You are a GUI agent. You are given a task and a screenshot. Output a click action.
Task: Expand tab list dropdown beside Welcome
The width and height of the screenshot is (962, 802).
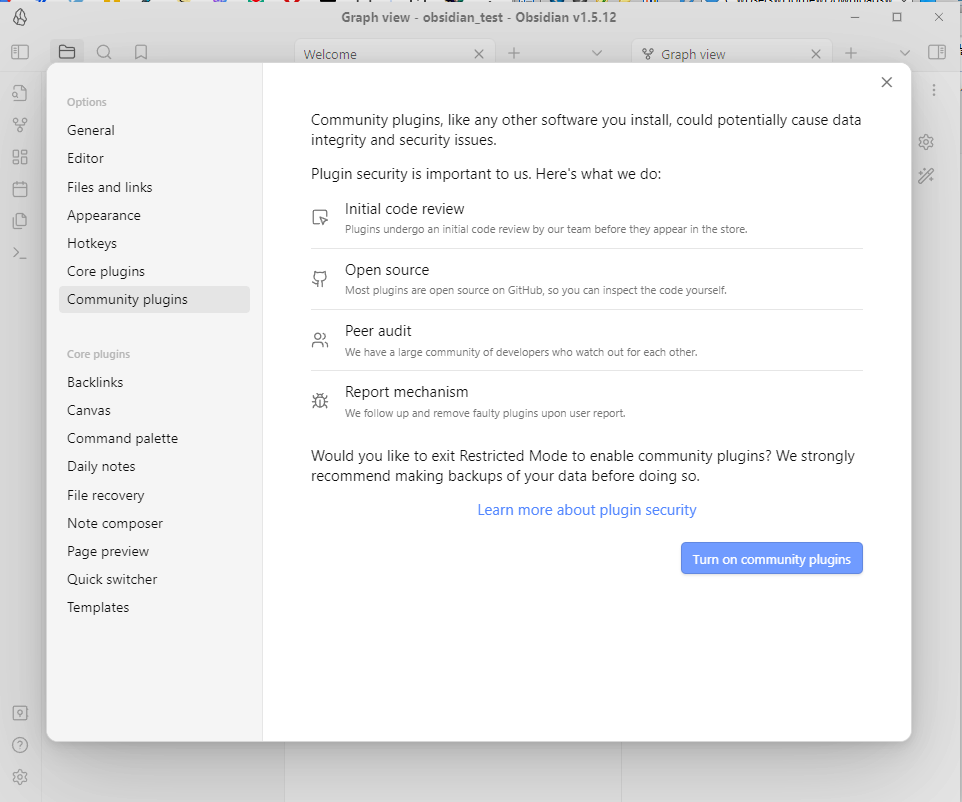click(597, 53)
